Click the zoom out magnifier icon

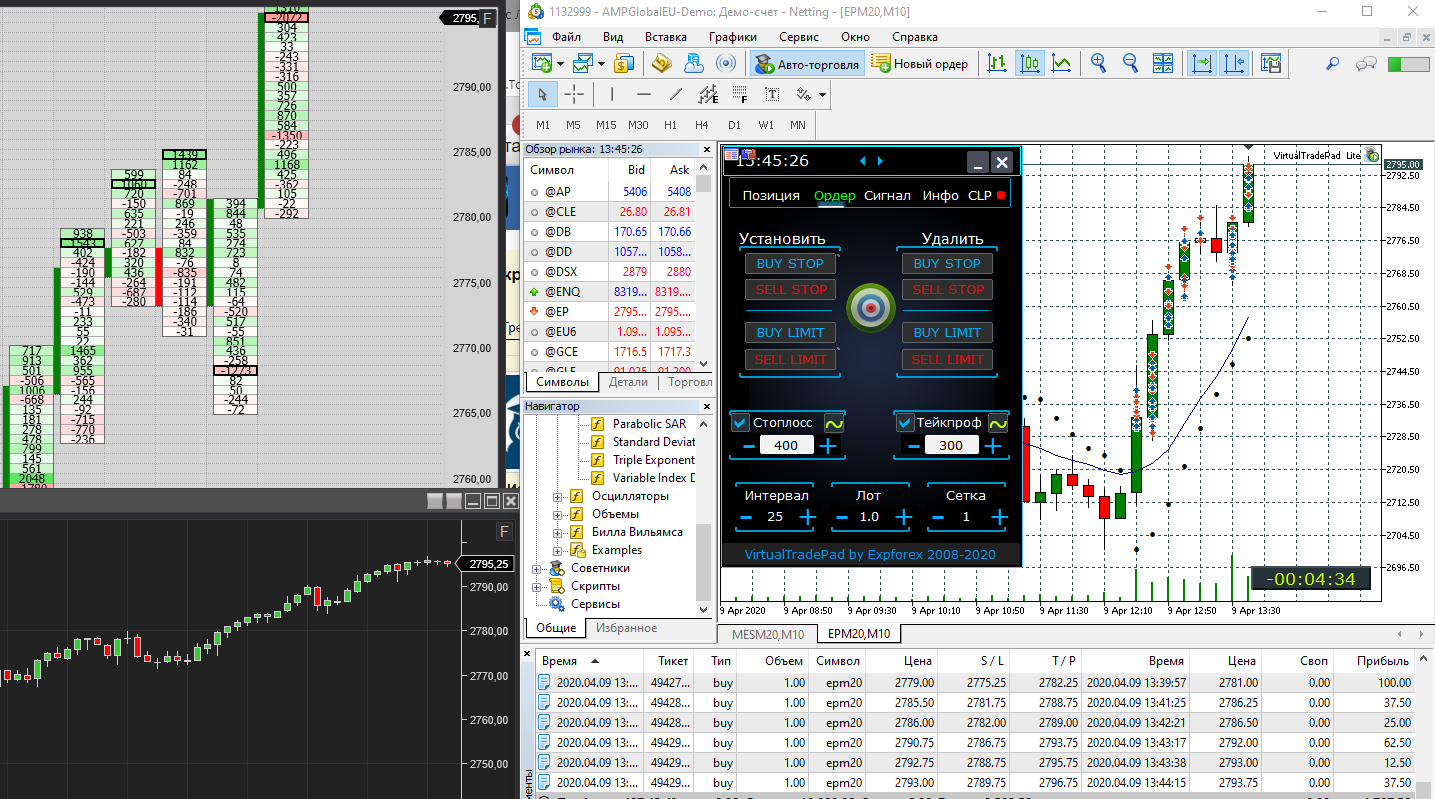[1130, 63]
